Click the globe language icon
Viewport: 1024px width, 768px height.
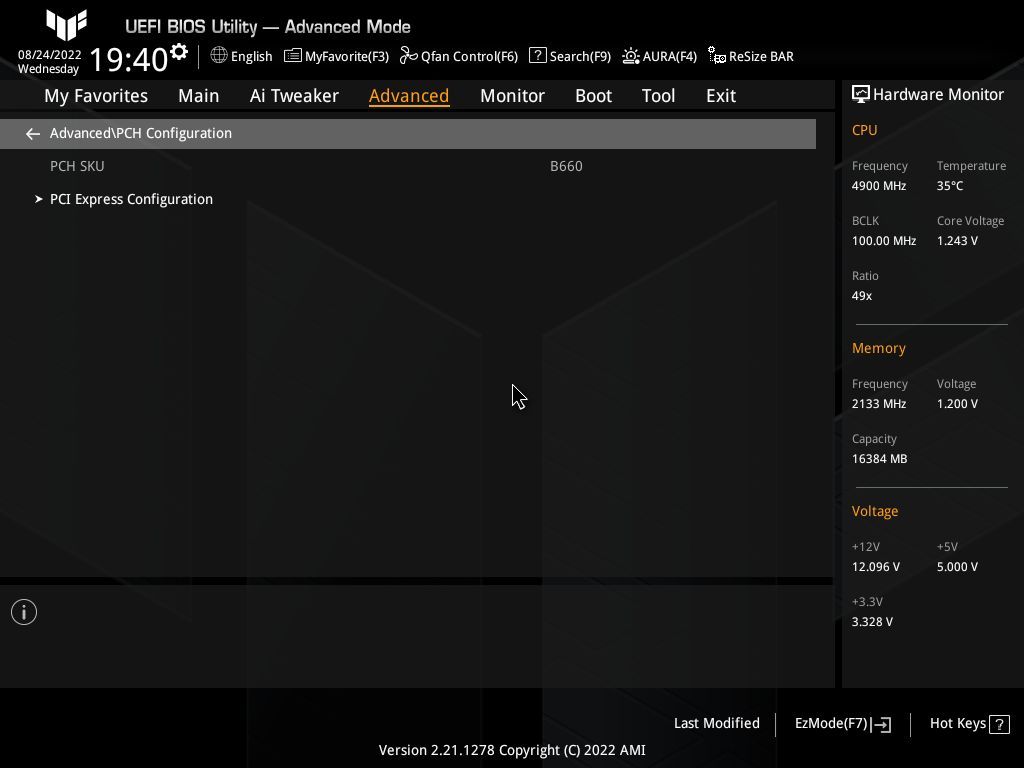(x=219, y=56)
